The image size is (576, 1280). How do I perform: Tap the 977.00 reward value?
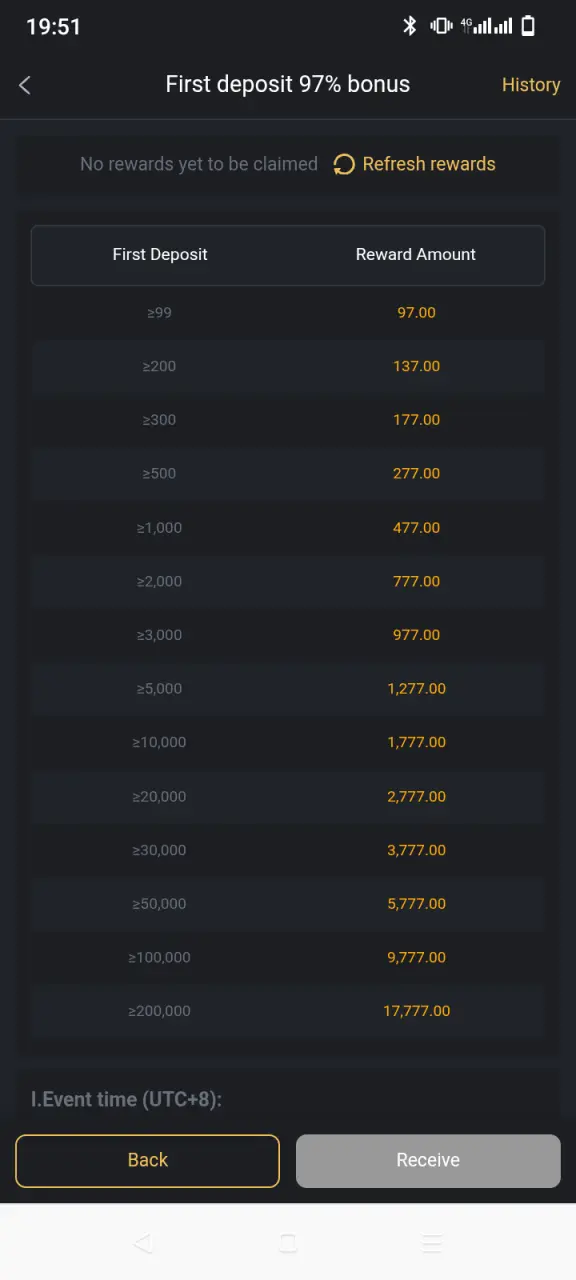coord(417,635)
